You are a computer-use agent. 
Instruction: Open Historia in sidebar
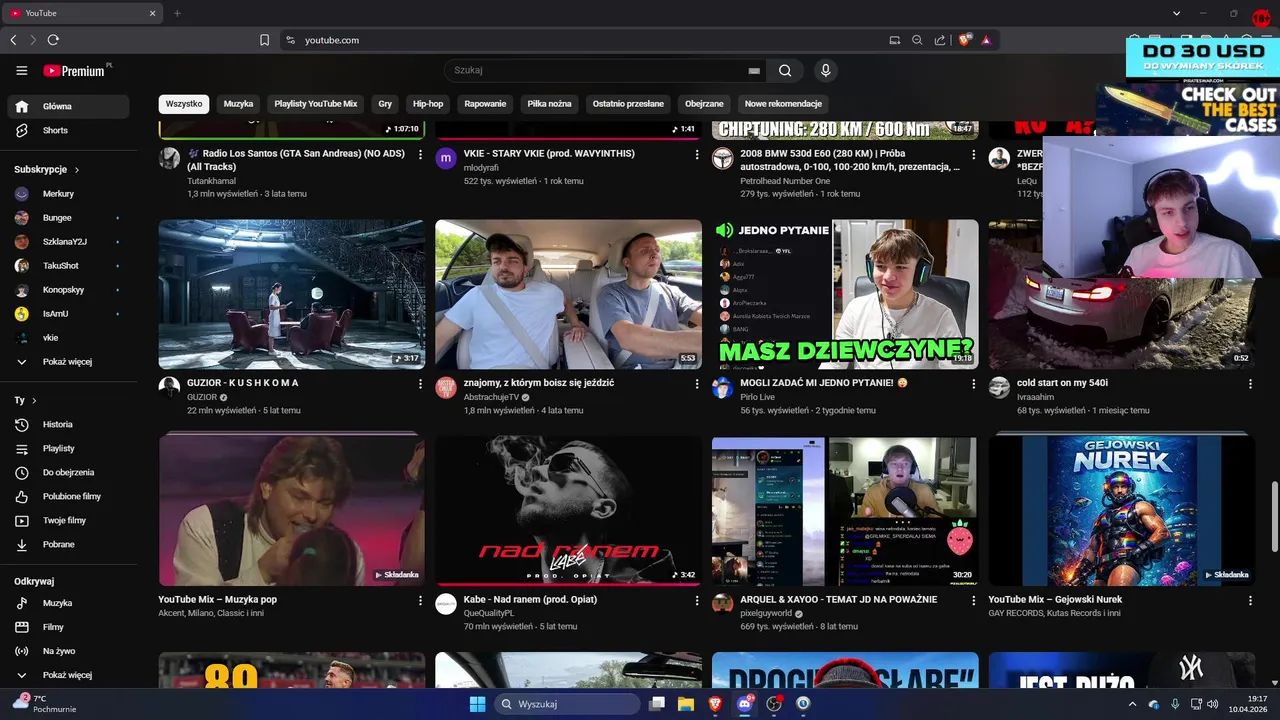click(x=68, y=424)
